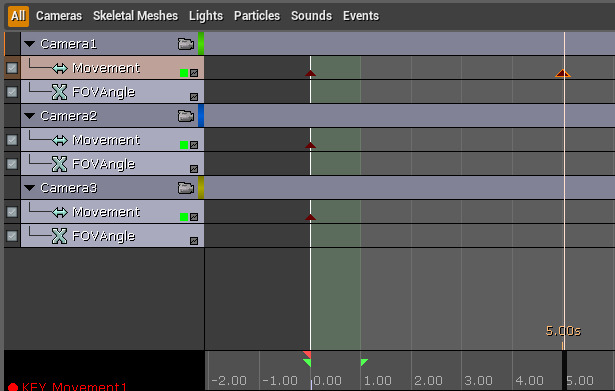Select Camera1 Movement keyframe at 5.00s
Screen dimensions: 615x391
pos(563,73)
